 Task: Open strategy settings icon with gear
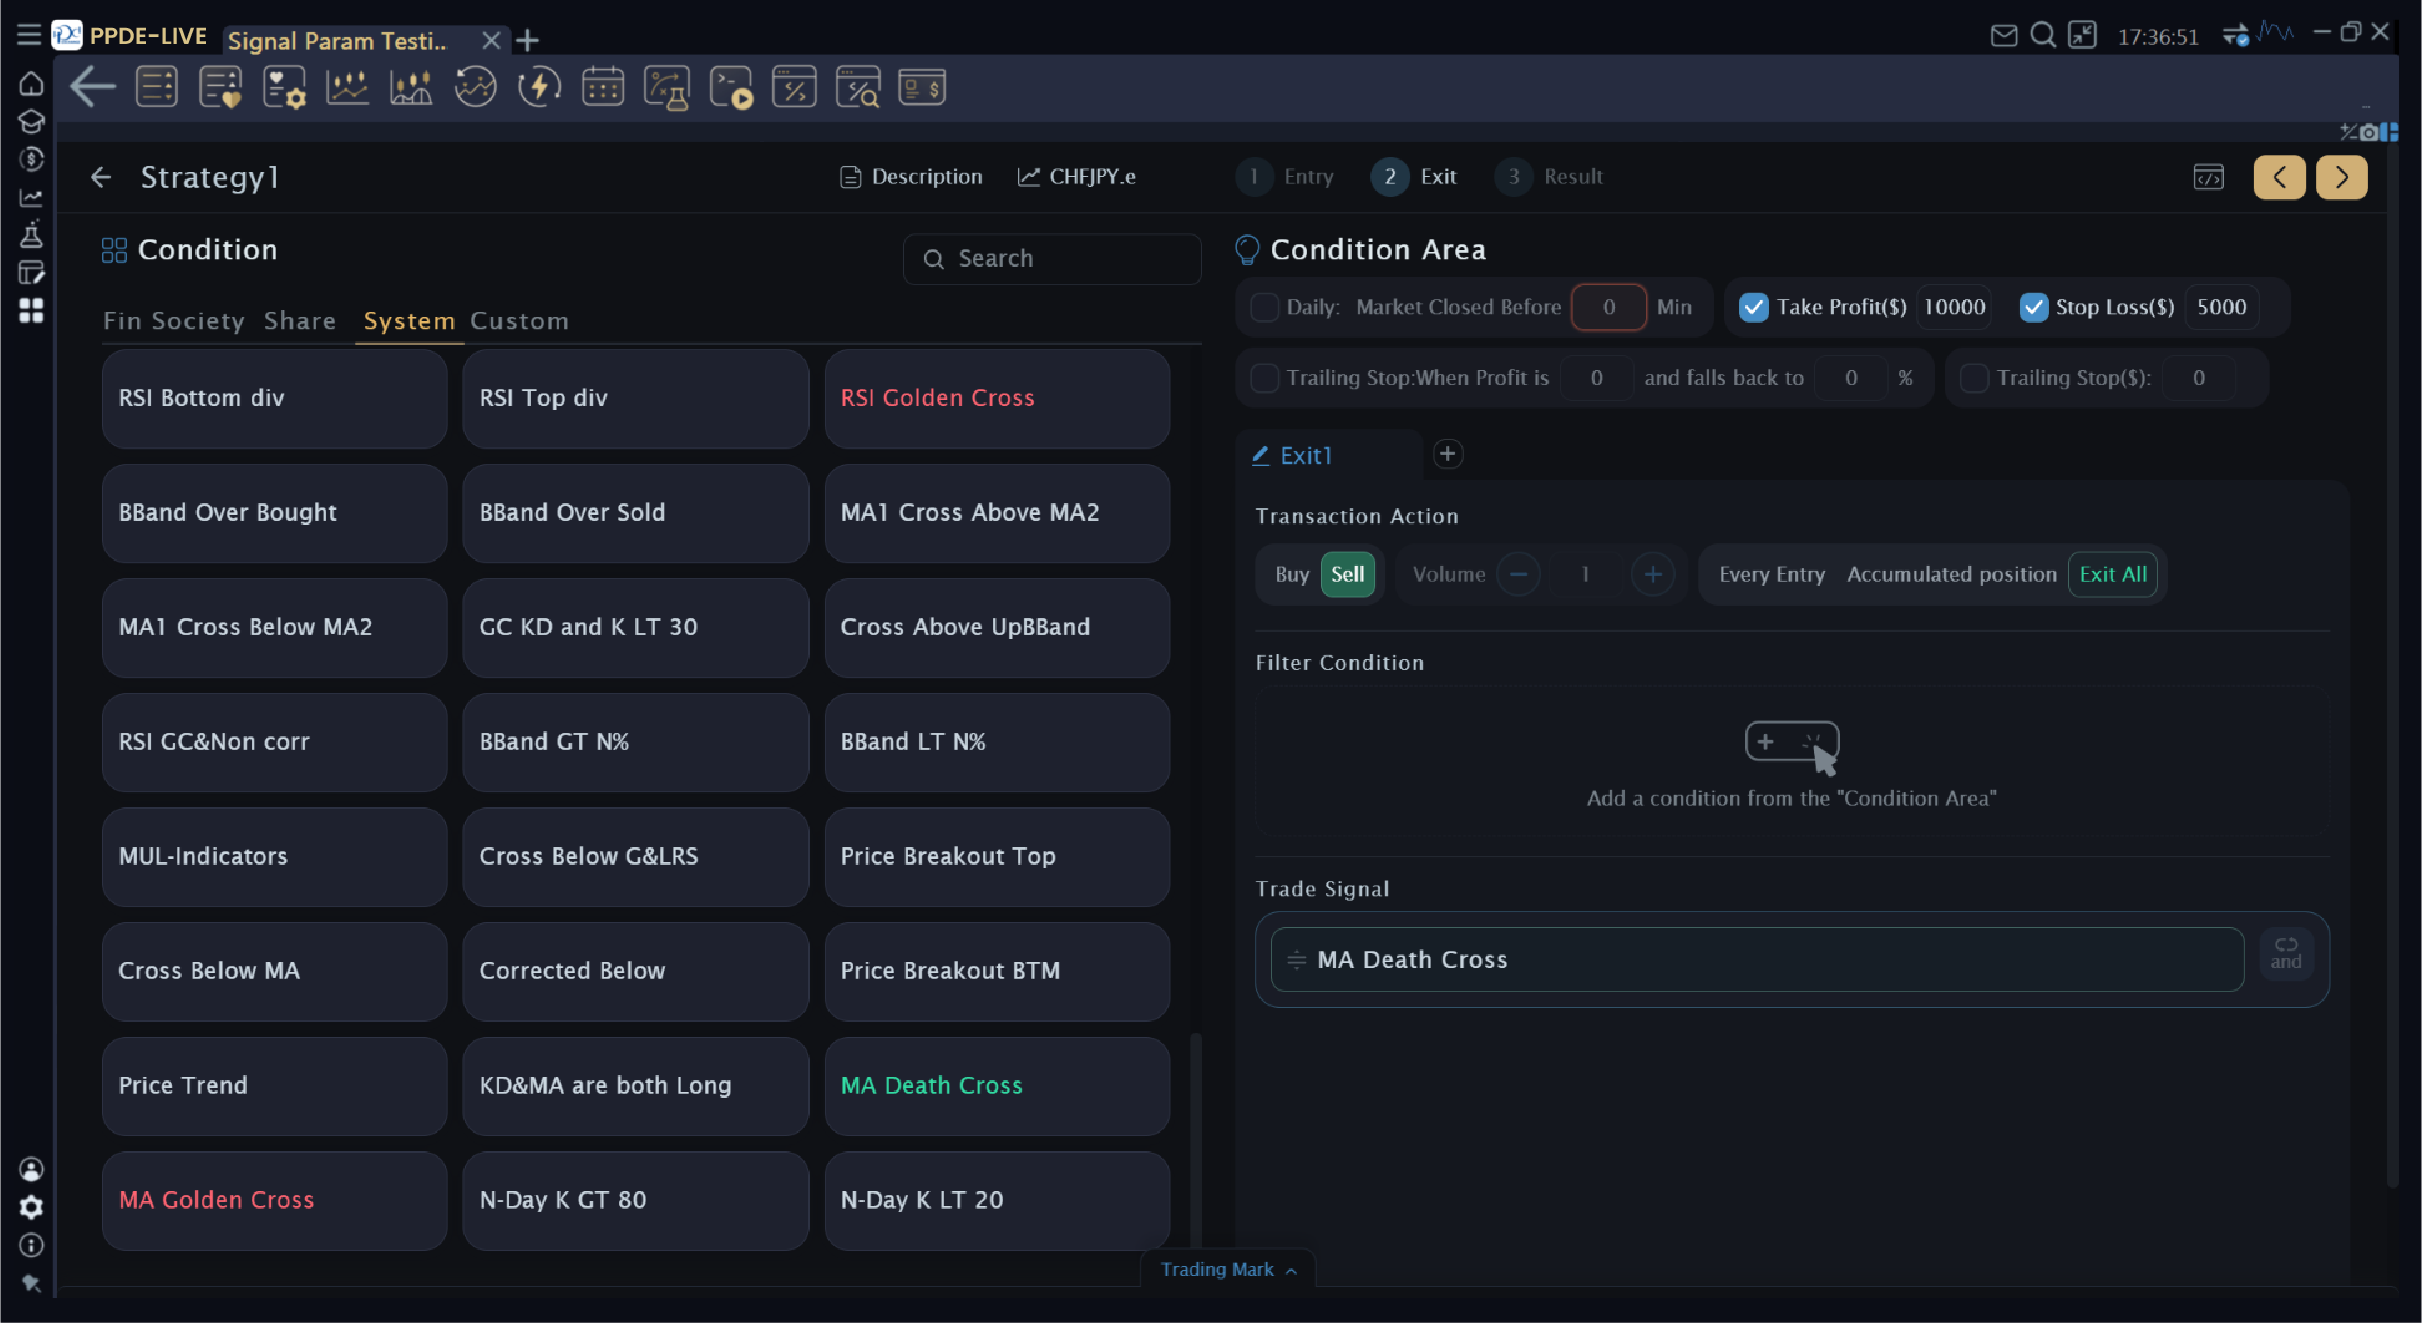click(x=284, y=87)
